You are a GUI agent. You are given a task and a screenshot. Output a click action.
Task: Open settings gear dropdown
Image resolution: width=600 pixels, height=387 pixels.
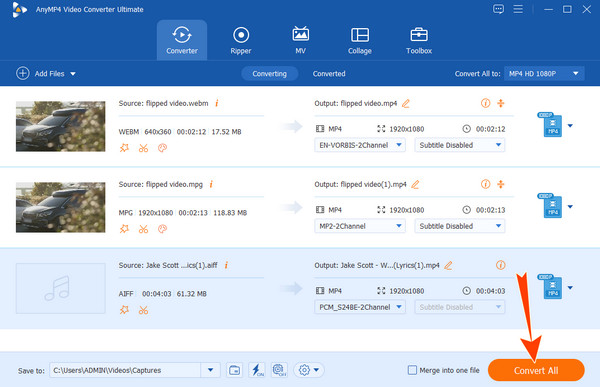pyautogui.click(x=309, y=370)
